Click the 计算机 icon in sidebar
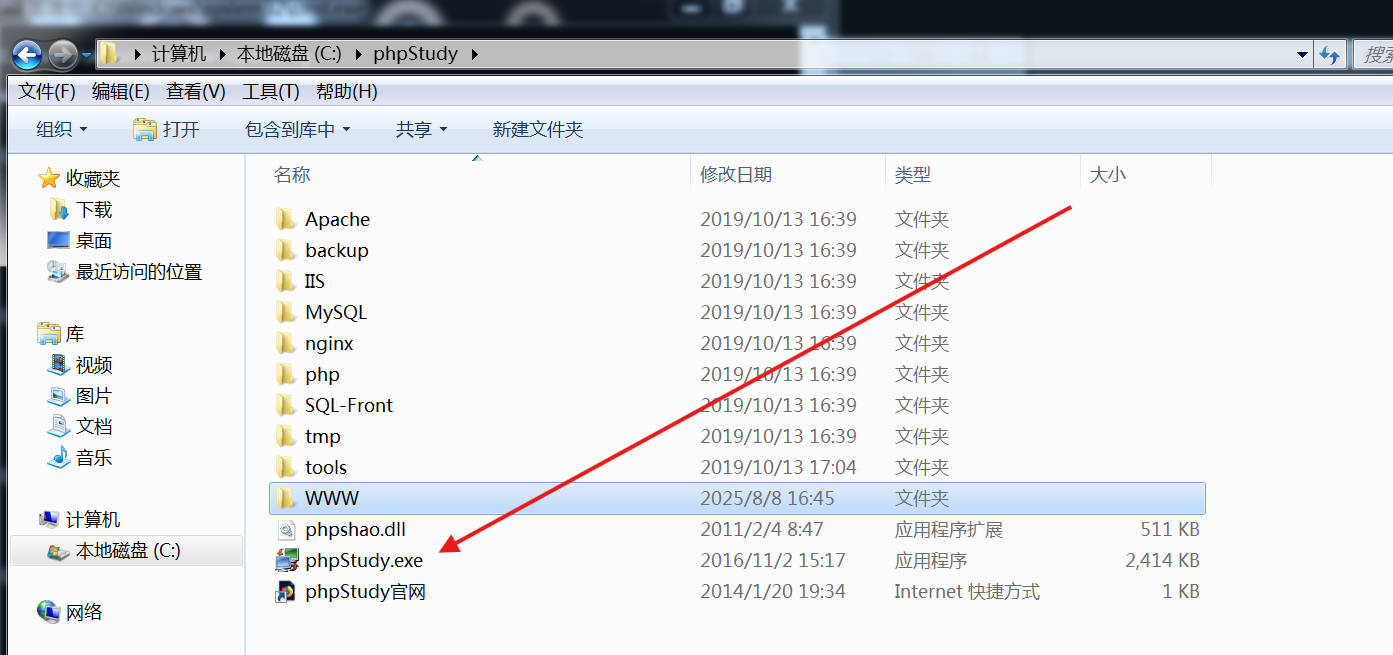Image resolution: width=1393 pixels, height=655 pixels. [x=49, y=520]
